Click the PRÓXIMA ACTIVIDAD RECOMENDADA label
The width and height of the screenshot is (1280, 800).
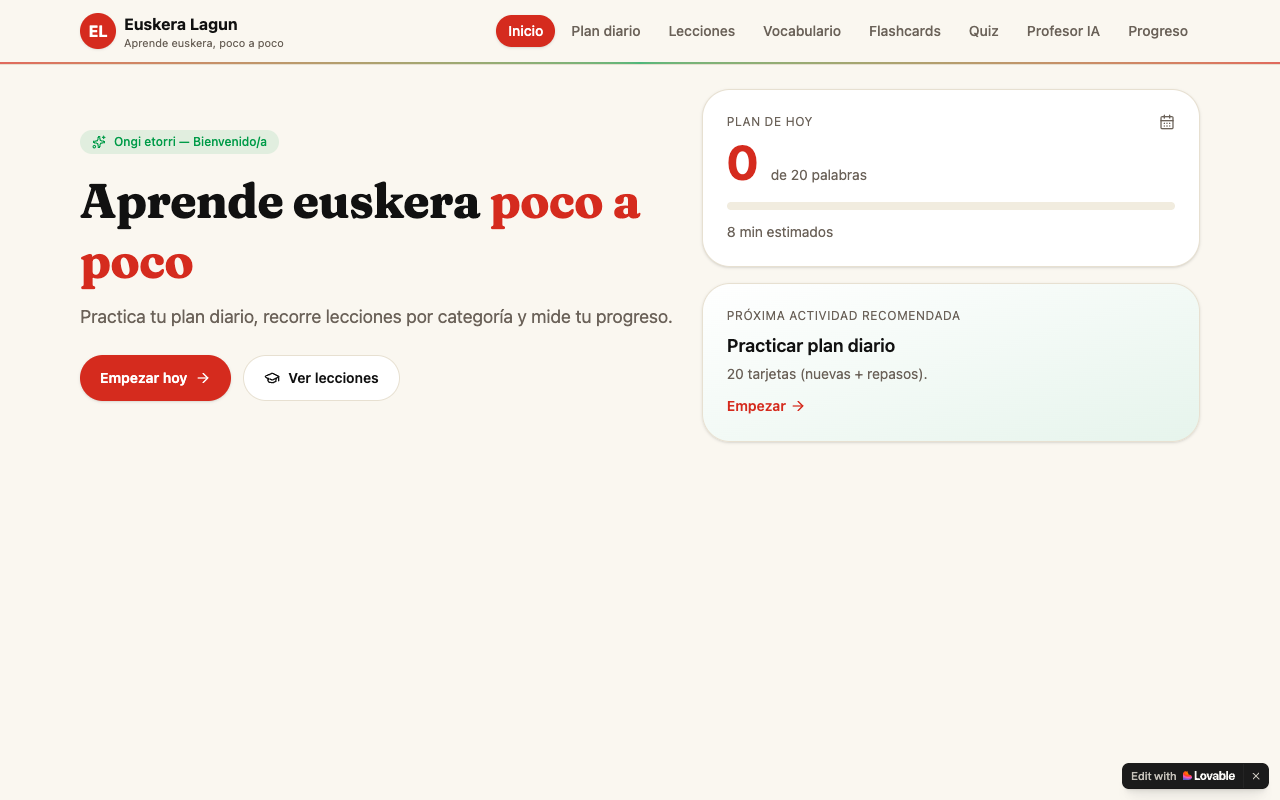pyautogui.click(x=844, y=316)
